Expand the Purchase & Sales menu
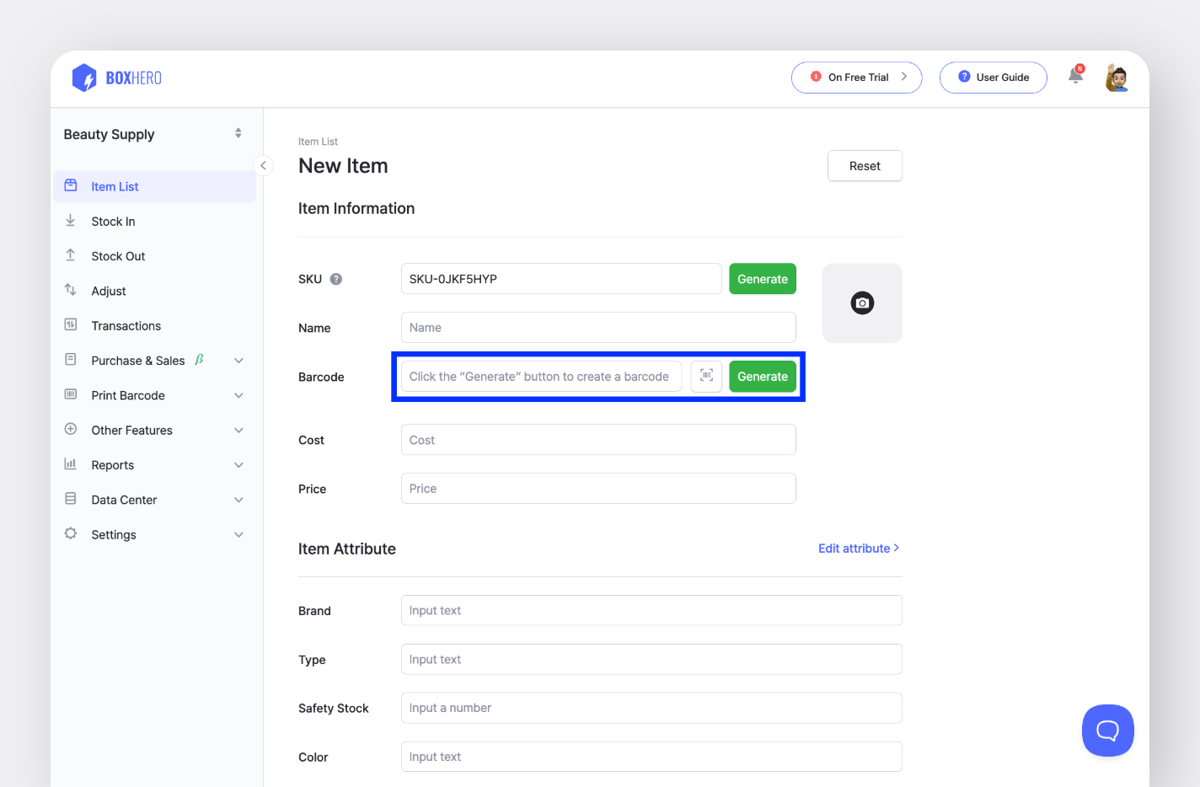 (x=138, y=360)
